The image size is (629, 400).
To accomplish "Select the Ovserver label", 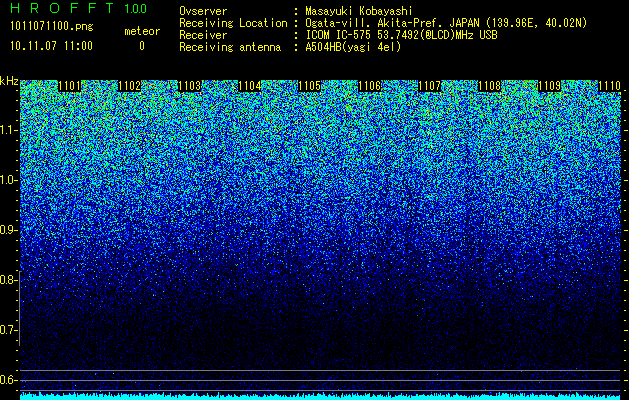I will tap(203, 11).
